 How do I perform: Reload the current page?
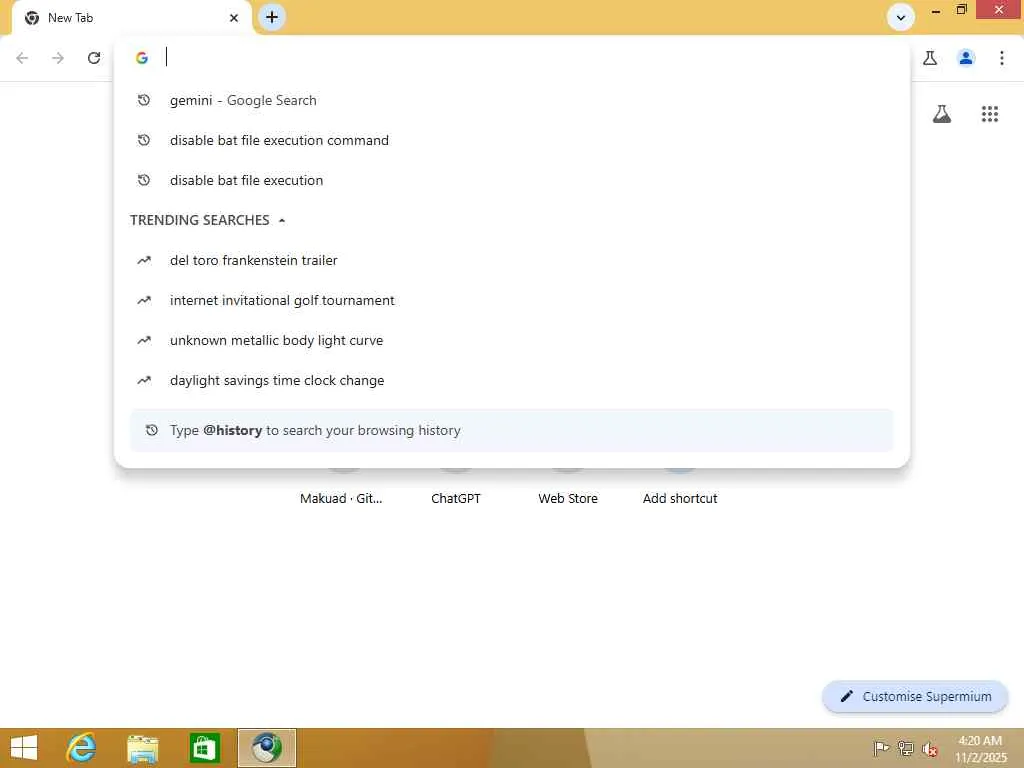[94, 58]
